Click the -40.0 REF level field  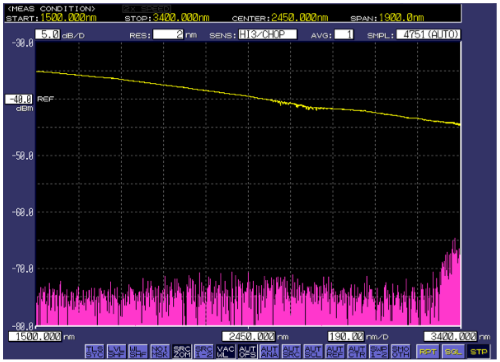click(19, 99)
